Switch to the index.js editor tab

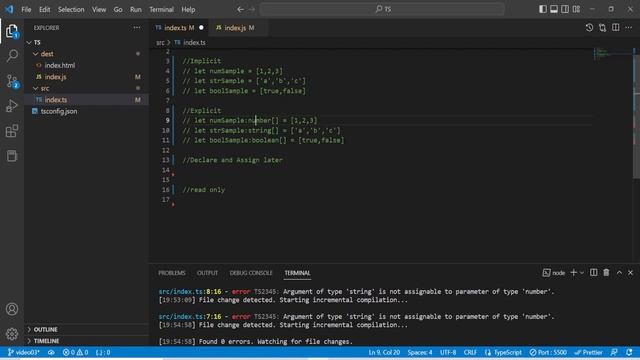[236, 28]
